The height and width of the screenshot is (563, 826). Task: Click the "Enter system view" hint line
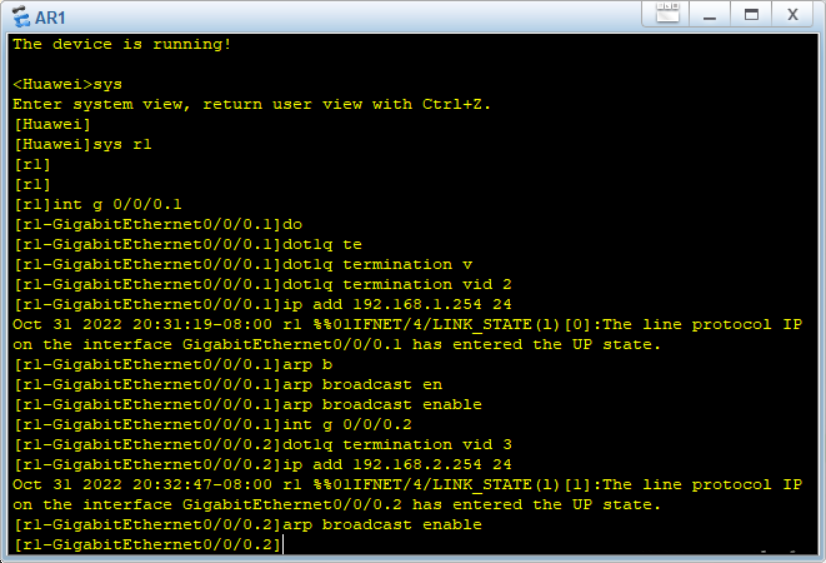click(x=252, y=104)
